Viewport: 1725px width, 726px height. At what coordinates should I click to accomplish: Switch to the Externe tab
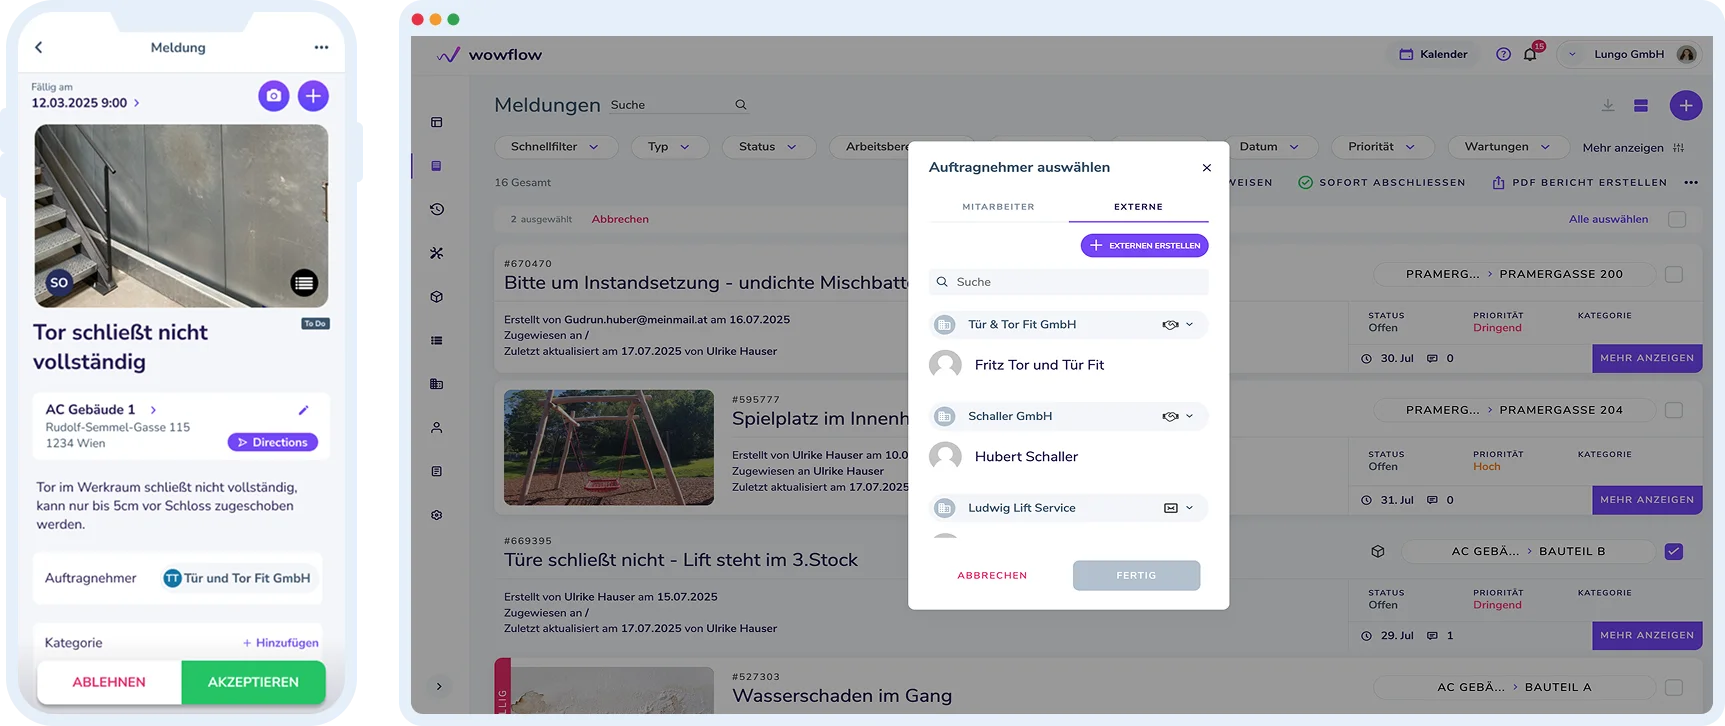pyautogui.click(x=1138, y=207)
